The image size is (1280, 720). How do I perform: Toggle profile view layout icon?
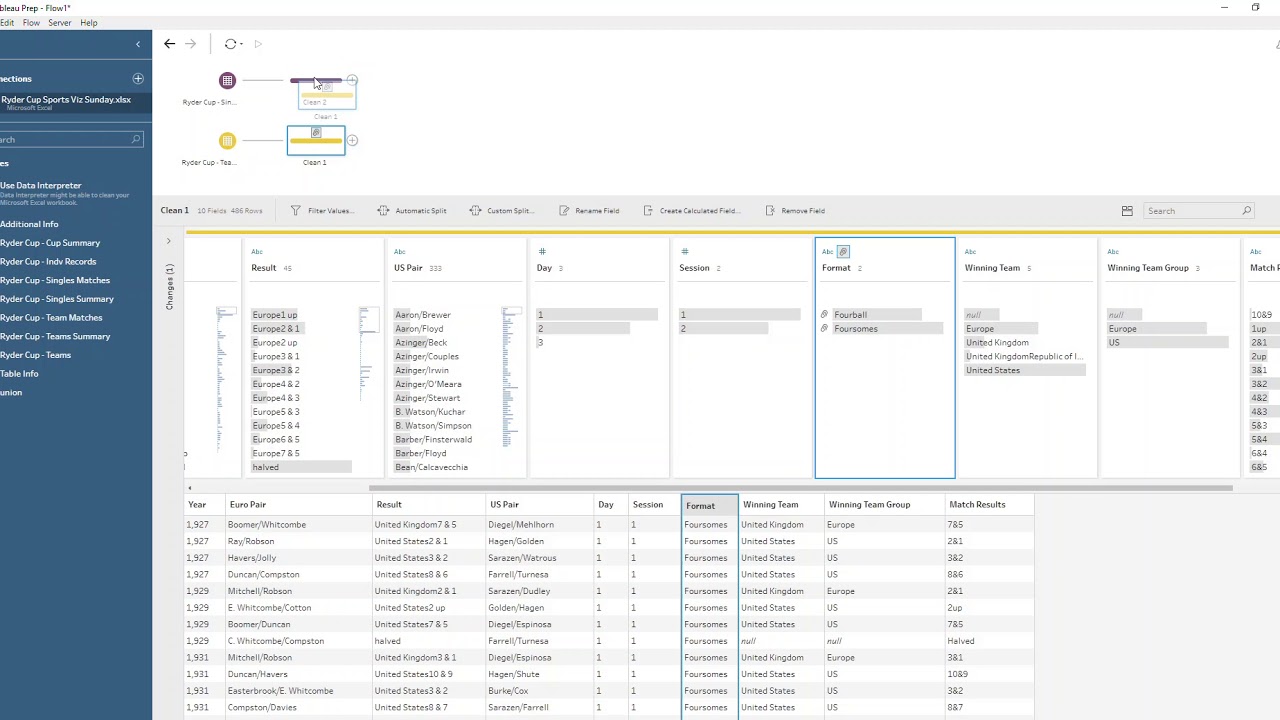pyautogui.click(x=1127, y=211)
